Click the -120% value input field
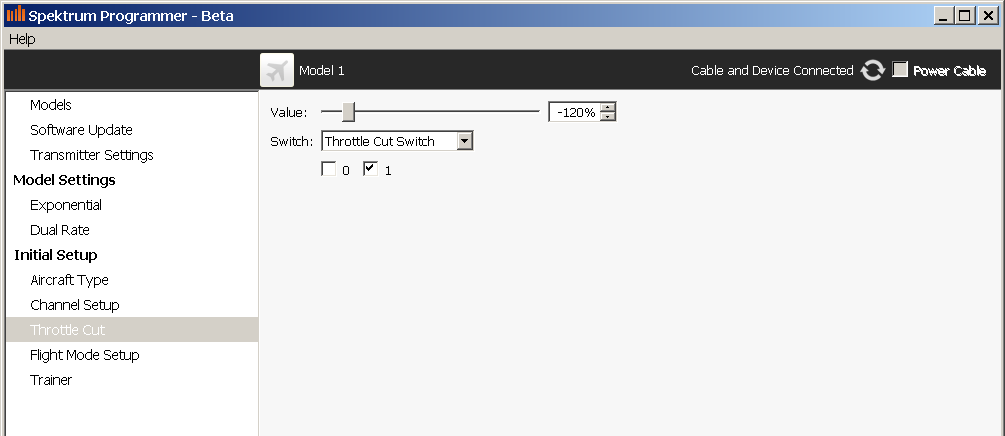This screenshot has height=436, width=1005. coord(574,112)
